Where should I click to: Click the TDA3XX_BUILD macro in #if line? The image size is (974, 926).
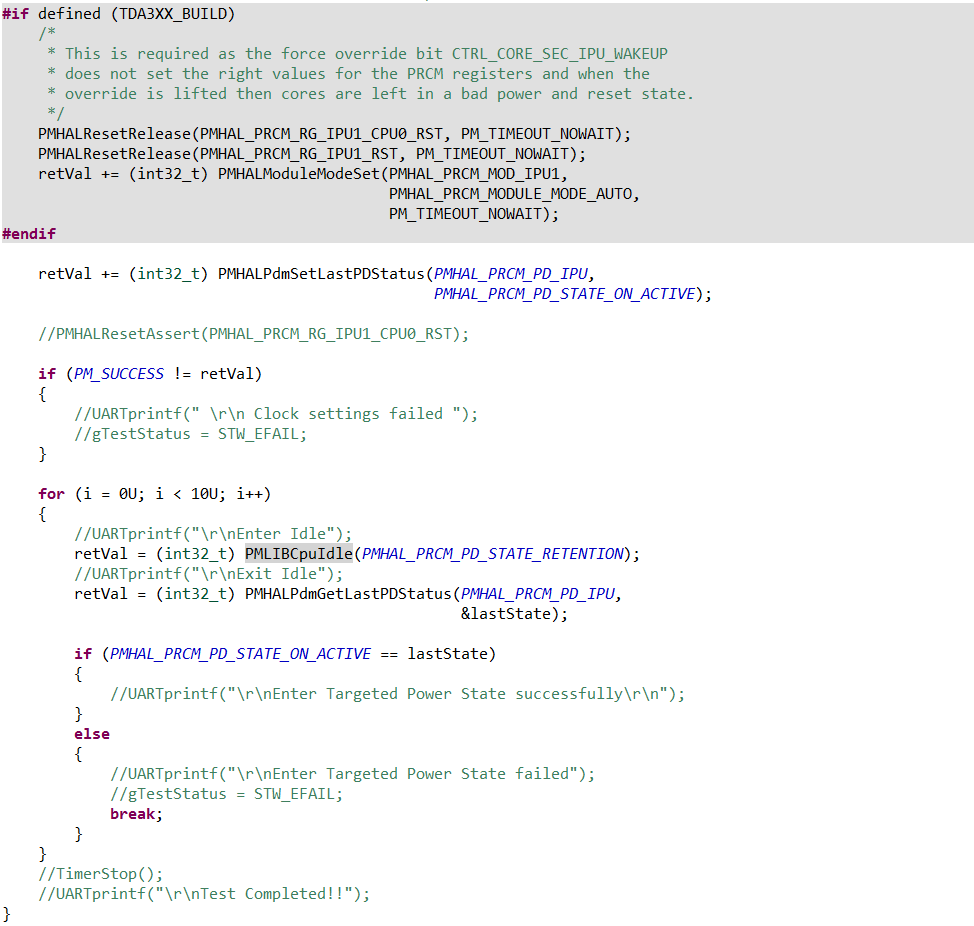tap(173, 14)
